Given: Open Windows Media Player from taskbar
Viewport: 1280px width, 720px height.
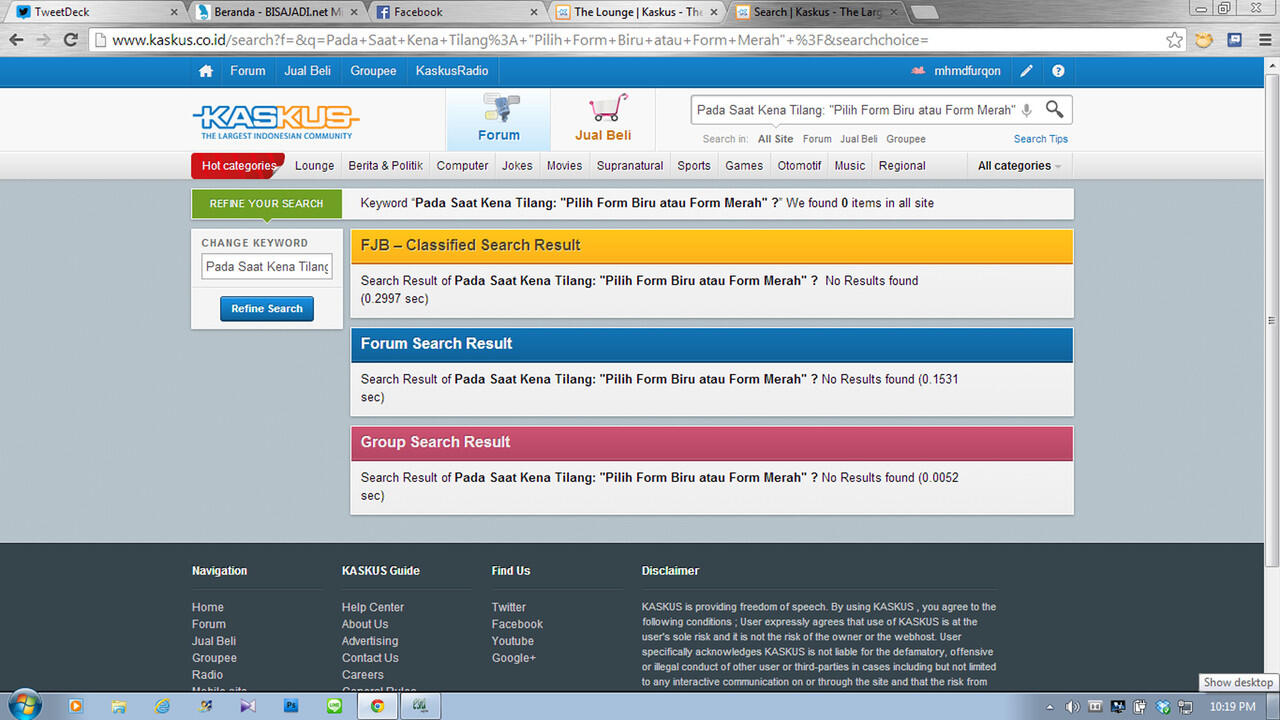Looking at the screenshot, I should click(76, 705).
